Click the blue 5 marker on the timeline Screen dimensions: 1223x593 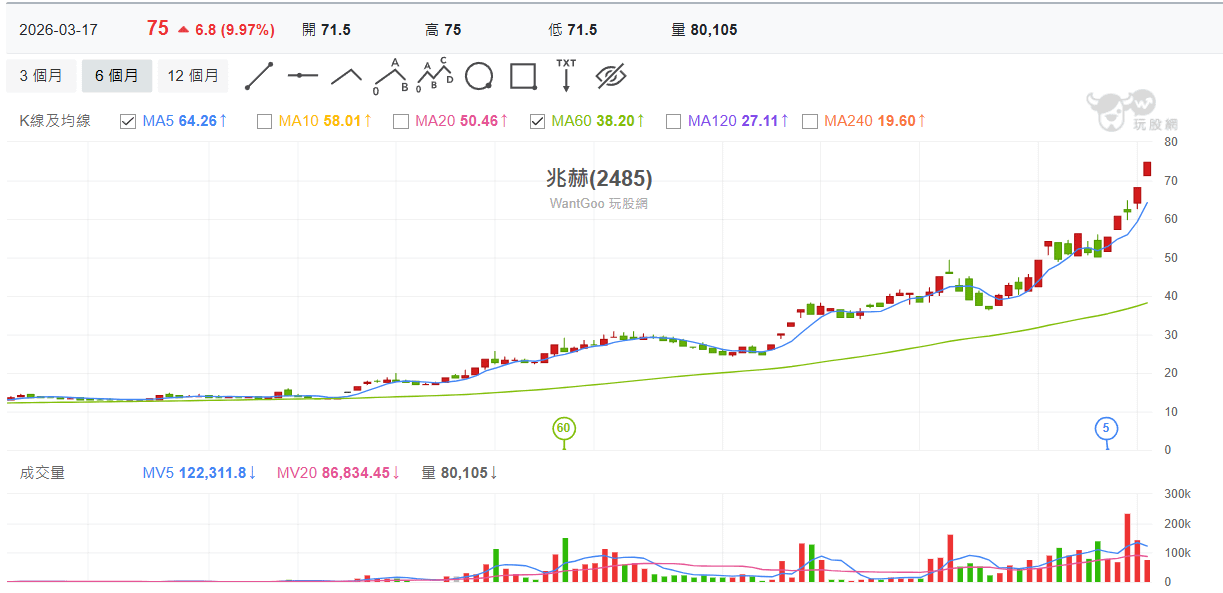tap(1106, 429)
